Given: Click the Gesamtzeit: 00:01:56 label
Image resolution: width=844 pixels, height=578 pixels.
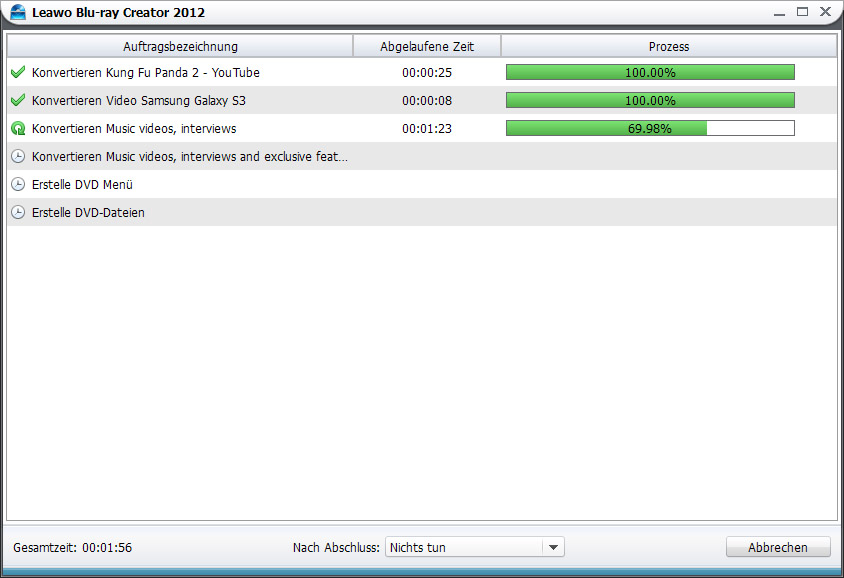Looking at the screenshot, I should click(x=73, y=547).
